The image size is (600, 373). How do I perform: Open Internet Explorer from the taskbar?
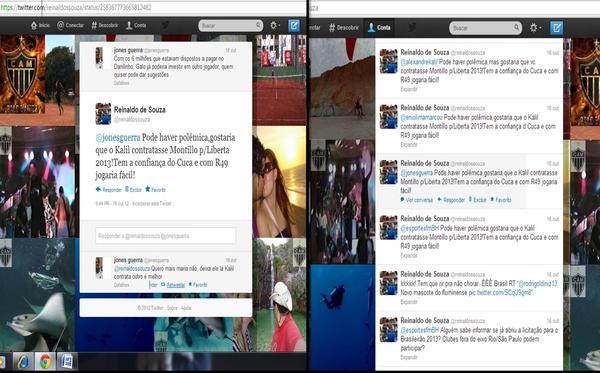[x=23, y=362]
